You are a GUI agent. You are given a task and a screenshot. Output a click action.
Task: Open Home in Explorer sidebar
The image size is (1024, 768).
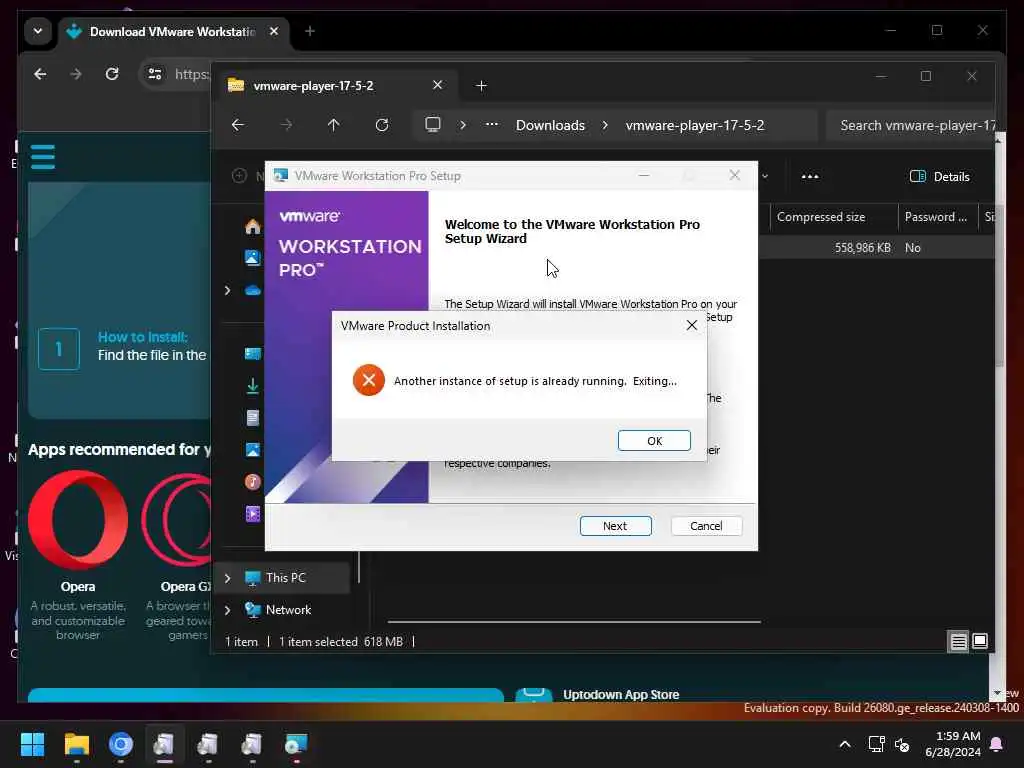tap(253, 227)
